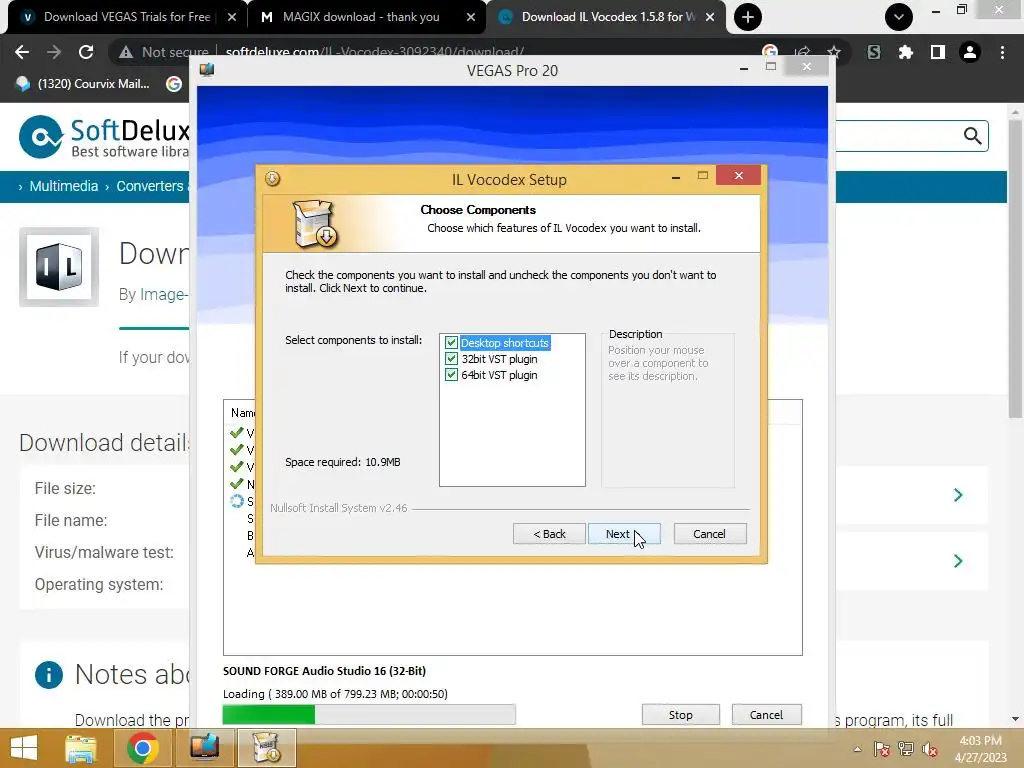Uncheck the 64bit VST plugin component
1024x768 pixels.
coord(451,375)
